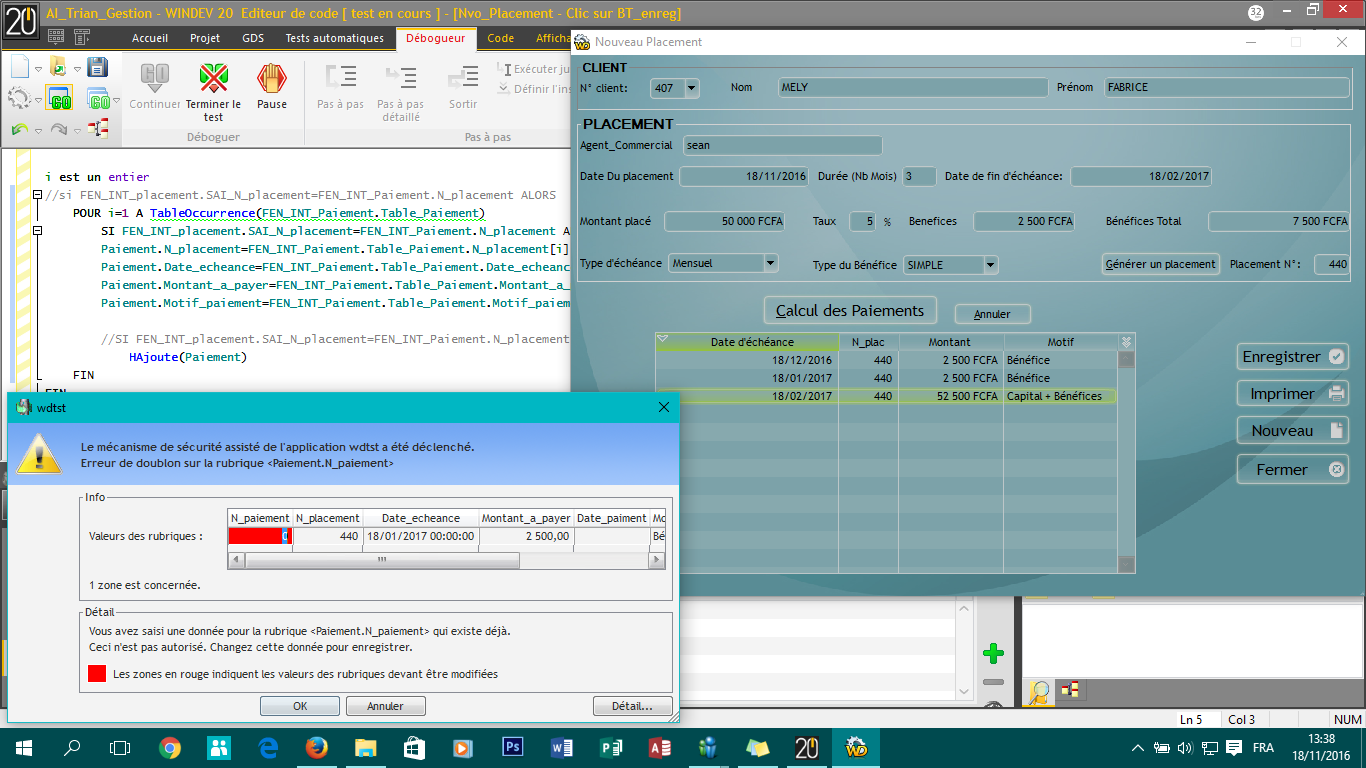Click the gray redo arrow icon
Viewport: 1366px width, 768px height.
coord(59,129)
